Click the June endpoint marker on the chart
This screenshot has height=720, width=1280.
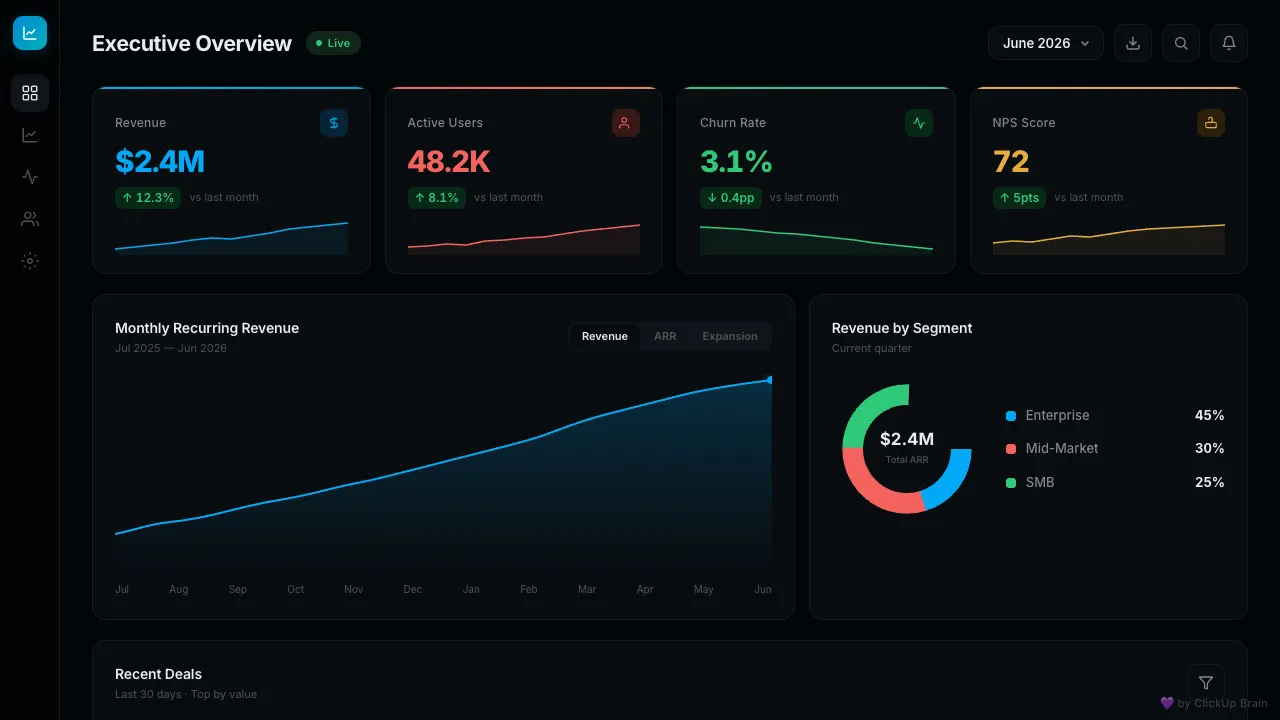(x=770, y=380)
